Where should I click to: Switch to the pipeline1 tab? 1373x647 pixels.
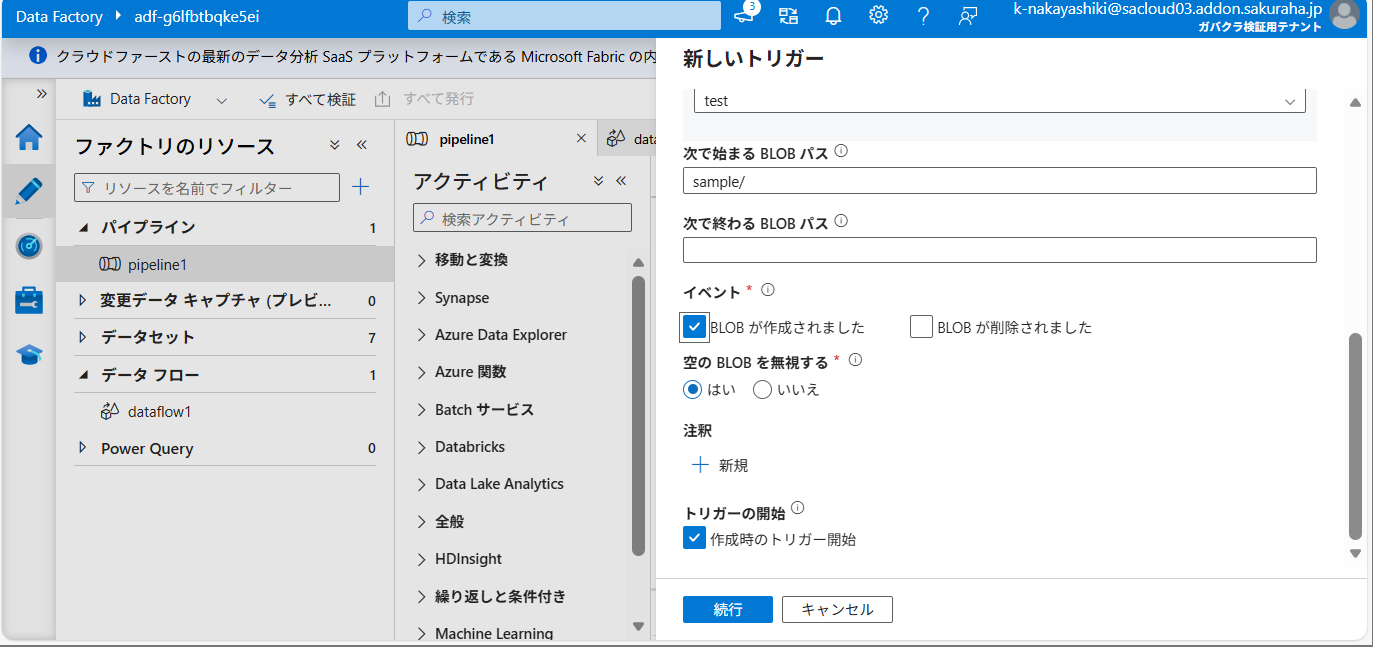pos(466,139)
